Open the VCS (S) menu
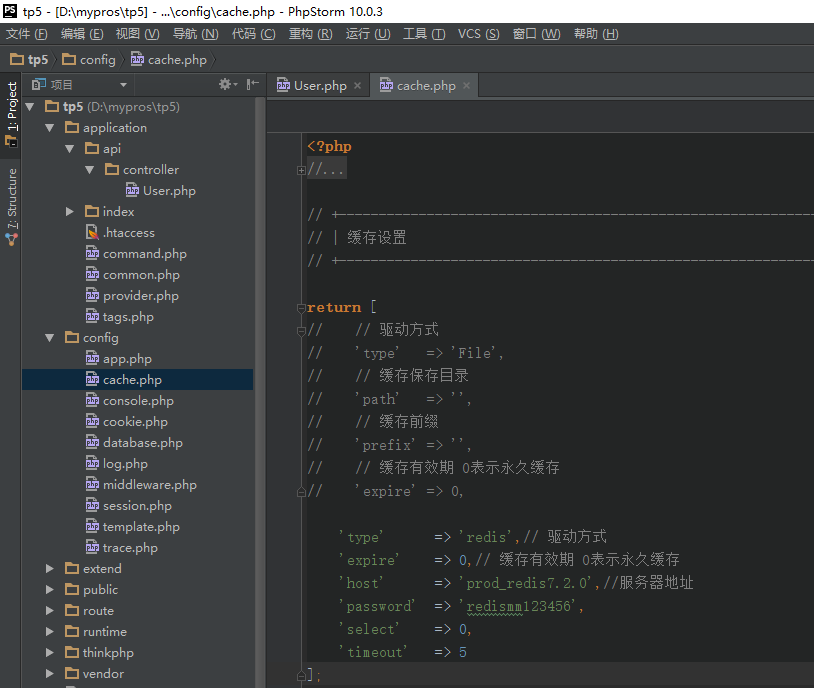The width and height of the screenshot is (814, 688). (479, 34)
